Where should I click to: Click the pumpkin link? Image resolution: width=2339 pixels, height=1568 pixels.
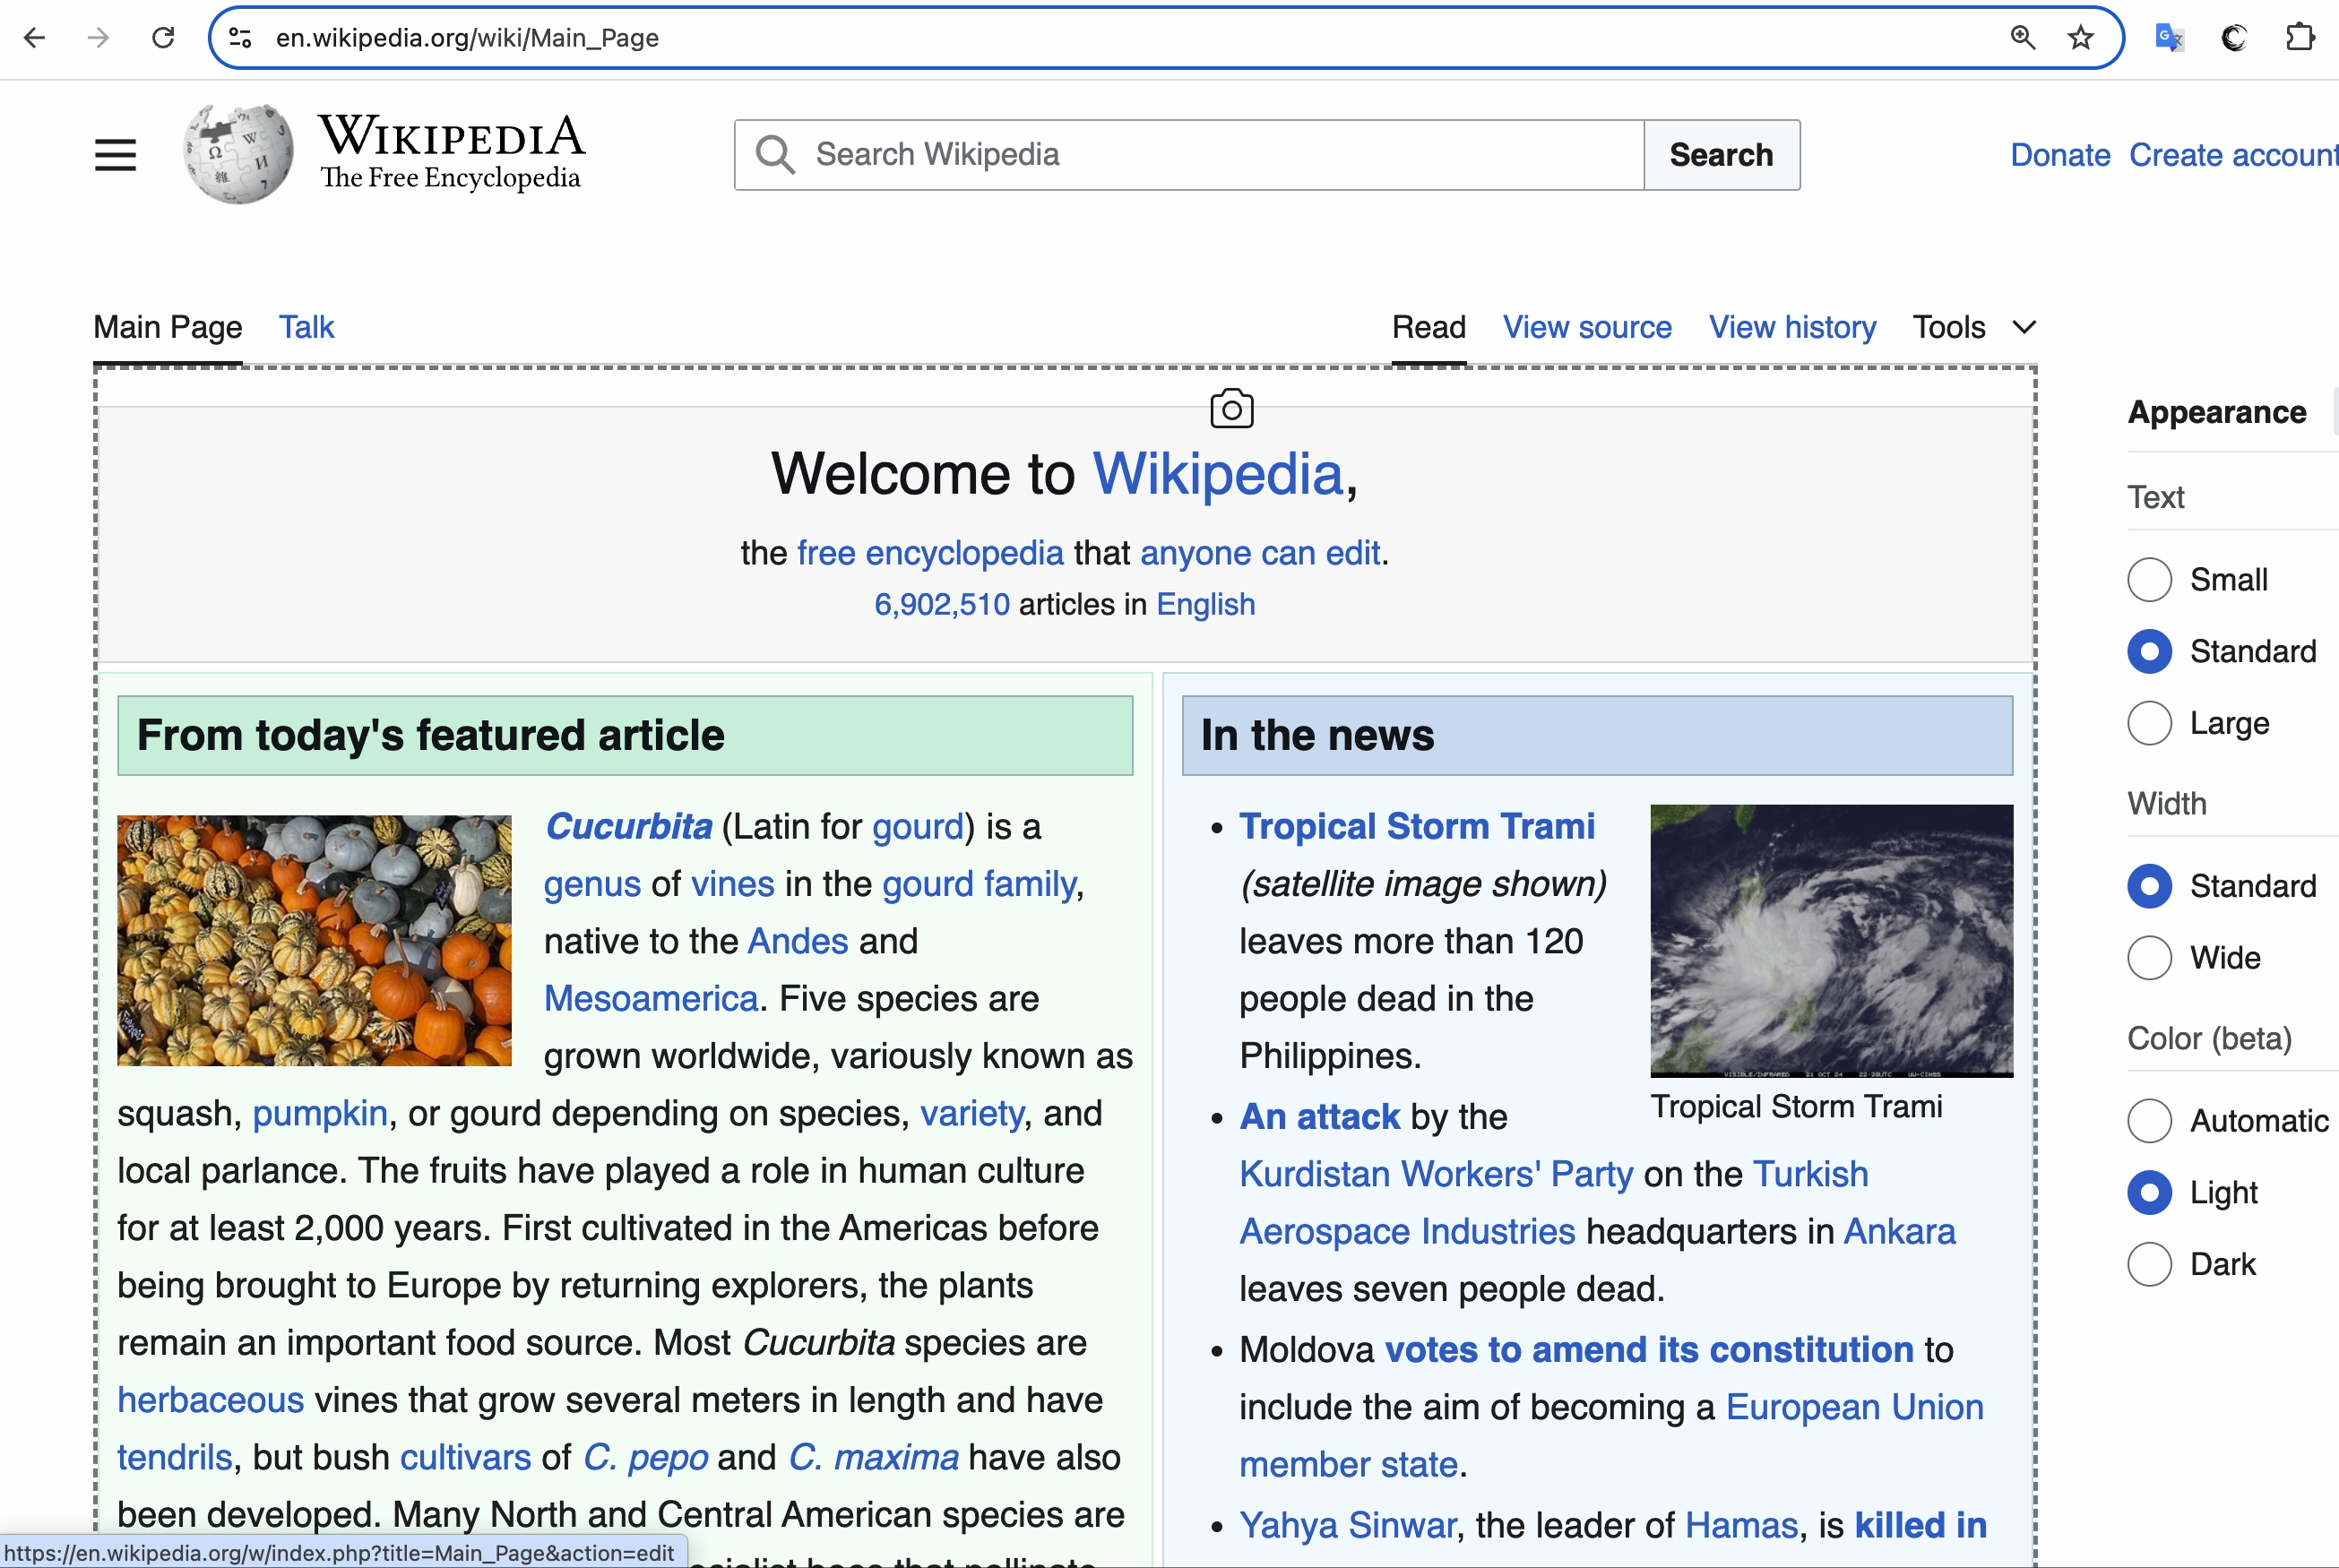[x=320, y=1114]
